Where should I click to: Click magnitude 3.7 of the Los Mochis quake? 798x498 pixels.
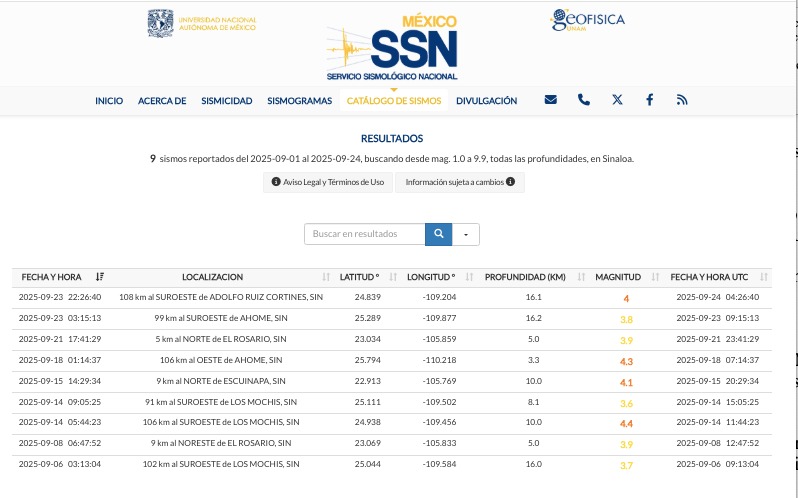point(626,465)
